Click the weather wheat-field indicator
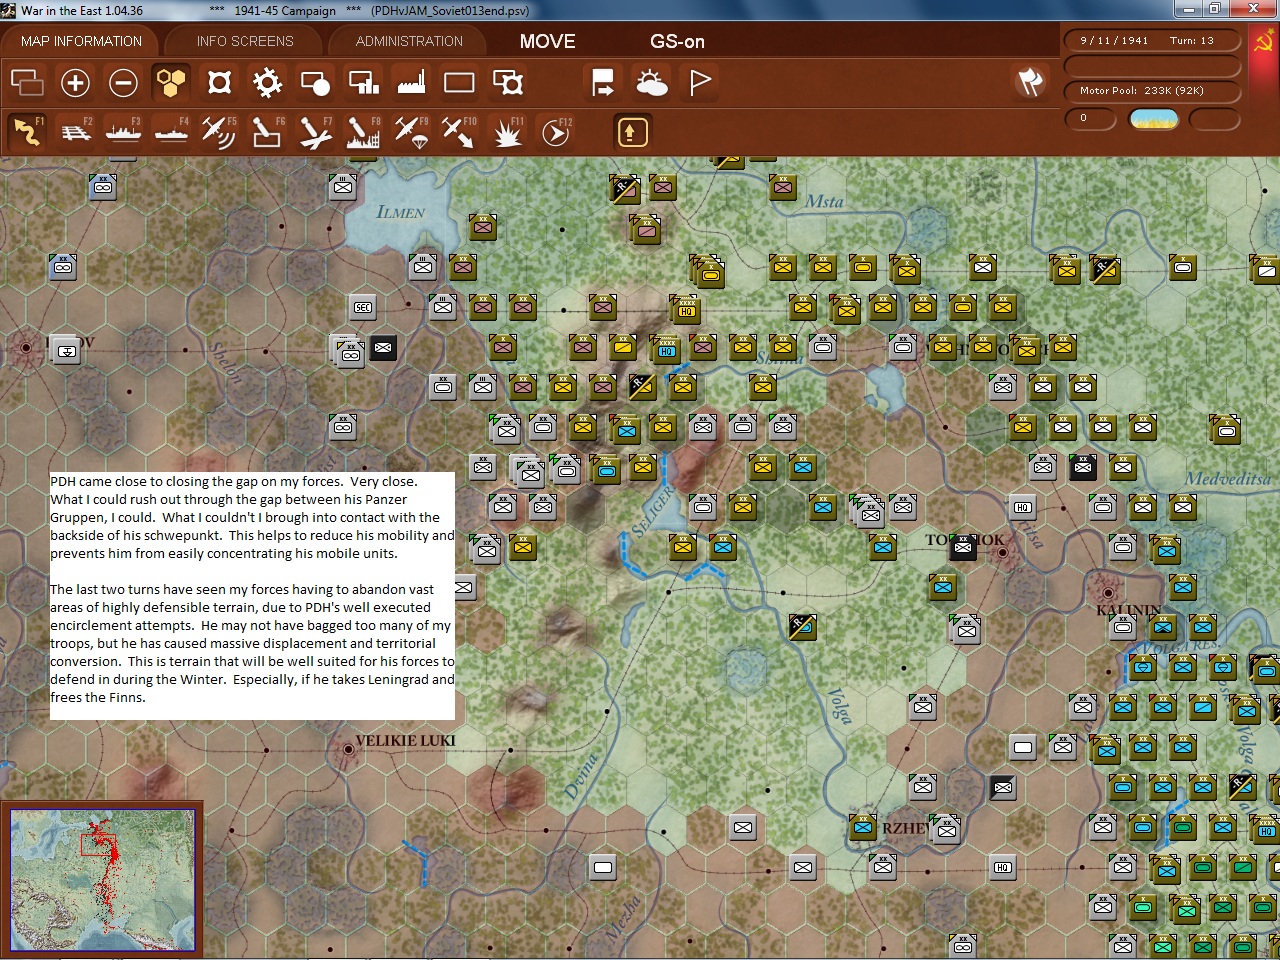Viewport: 1280px width, 960px height. [x=1153, y=119]
